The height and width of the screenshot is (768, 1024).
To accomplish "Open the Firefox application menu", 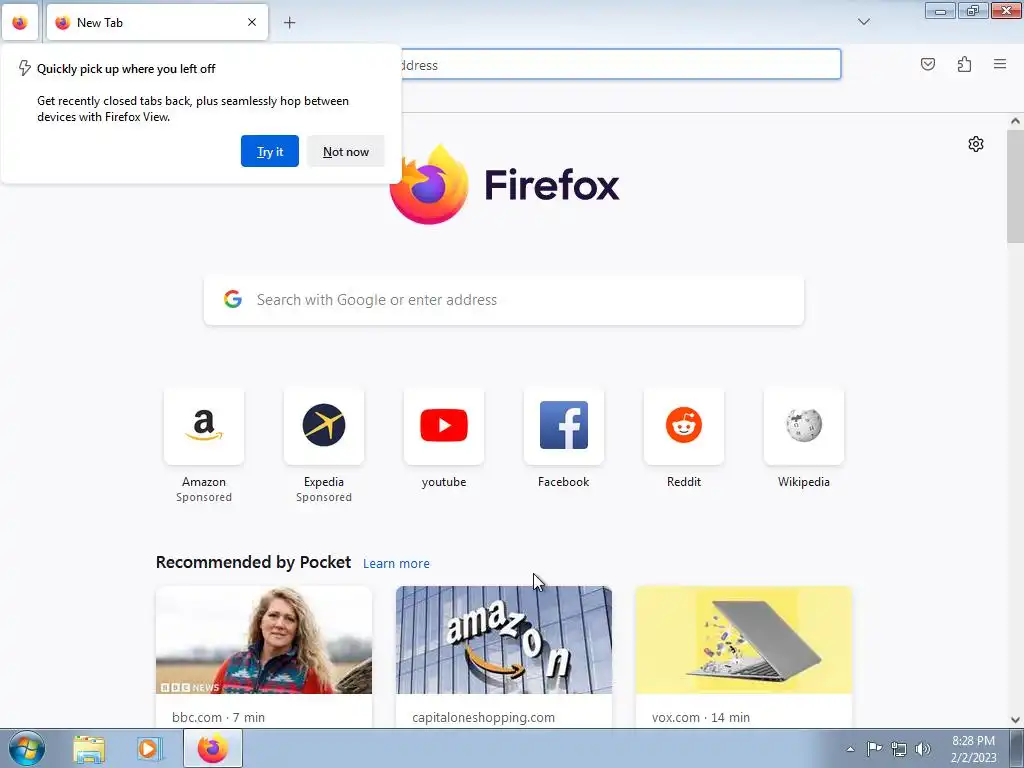I will (x=1000, y=64).
